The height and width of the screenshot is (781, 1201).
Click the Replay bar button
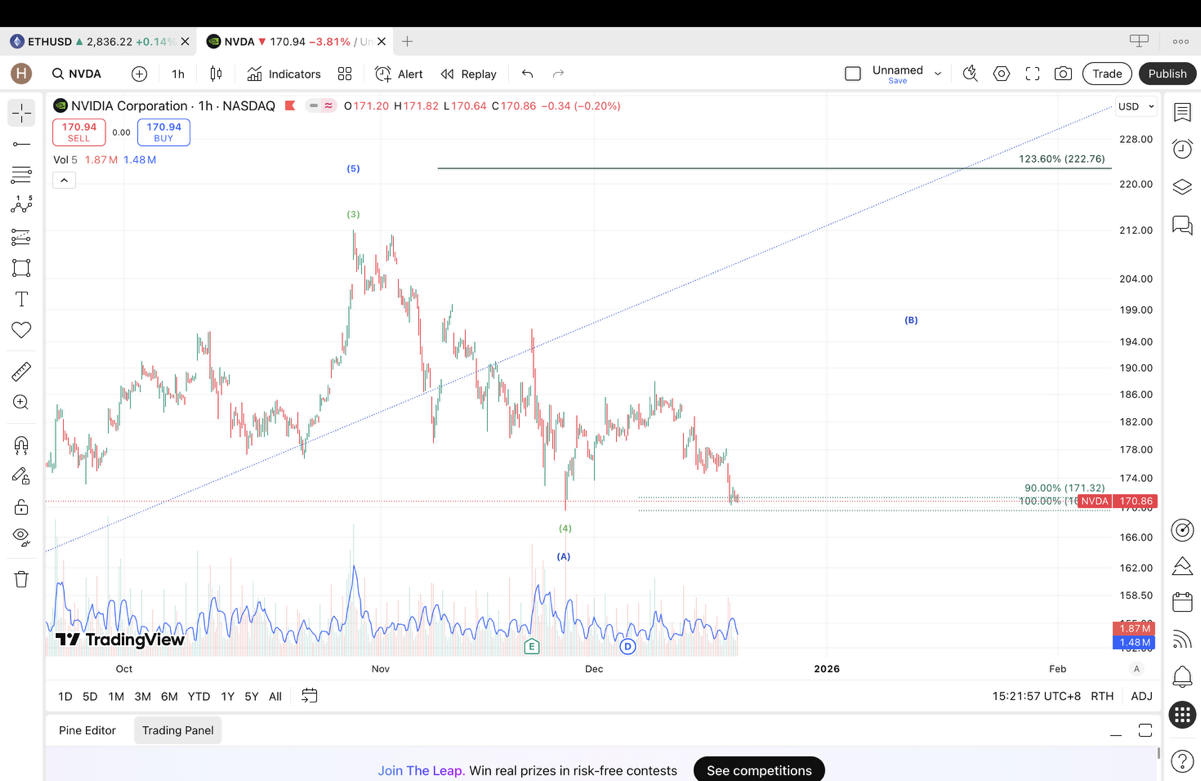click(x=469, y=74)
